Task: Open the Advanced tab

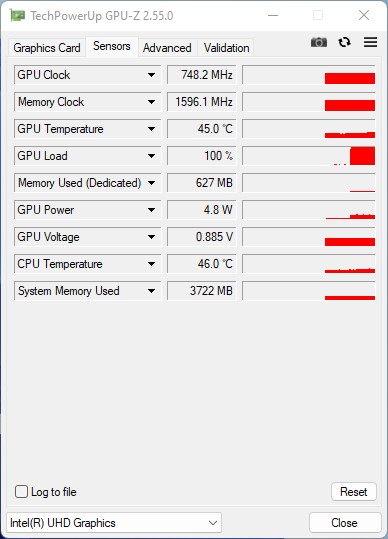Action: pos(167,48)
